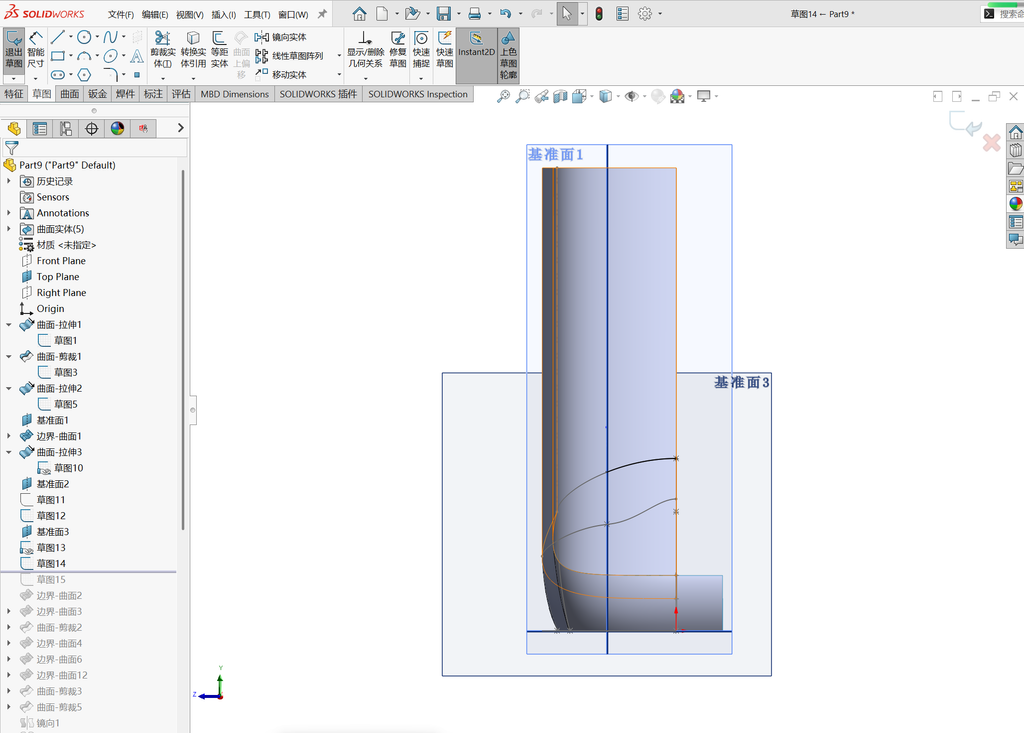Select the Ellipse sketch tool

(110, 56)
